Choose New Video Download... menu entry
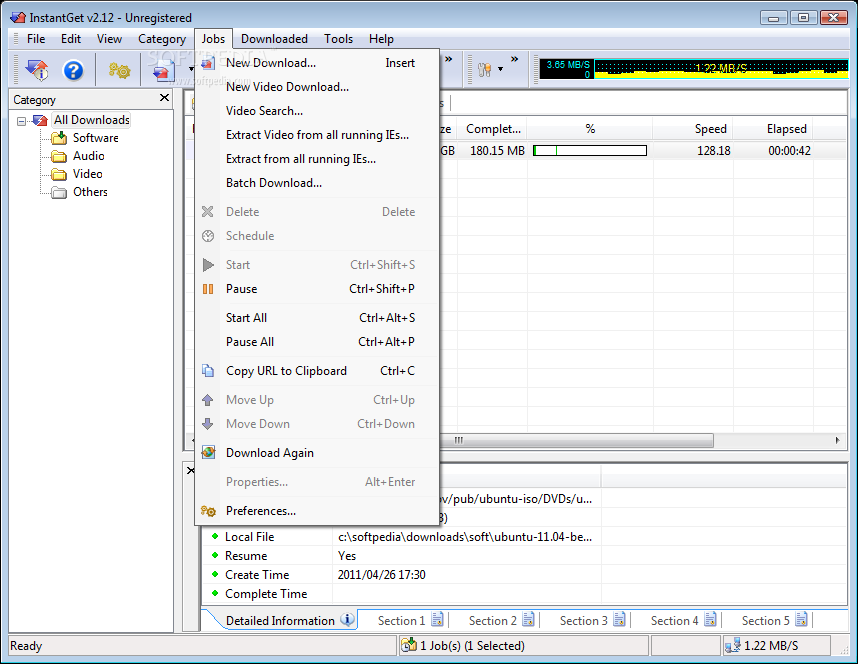 (317, 87)
